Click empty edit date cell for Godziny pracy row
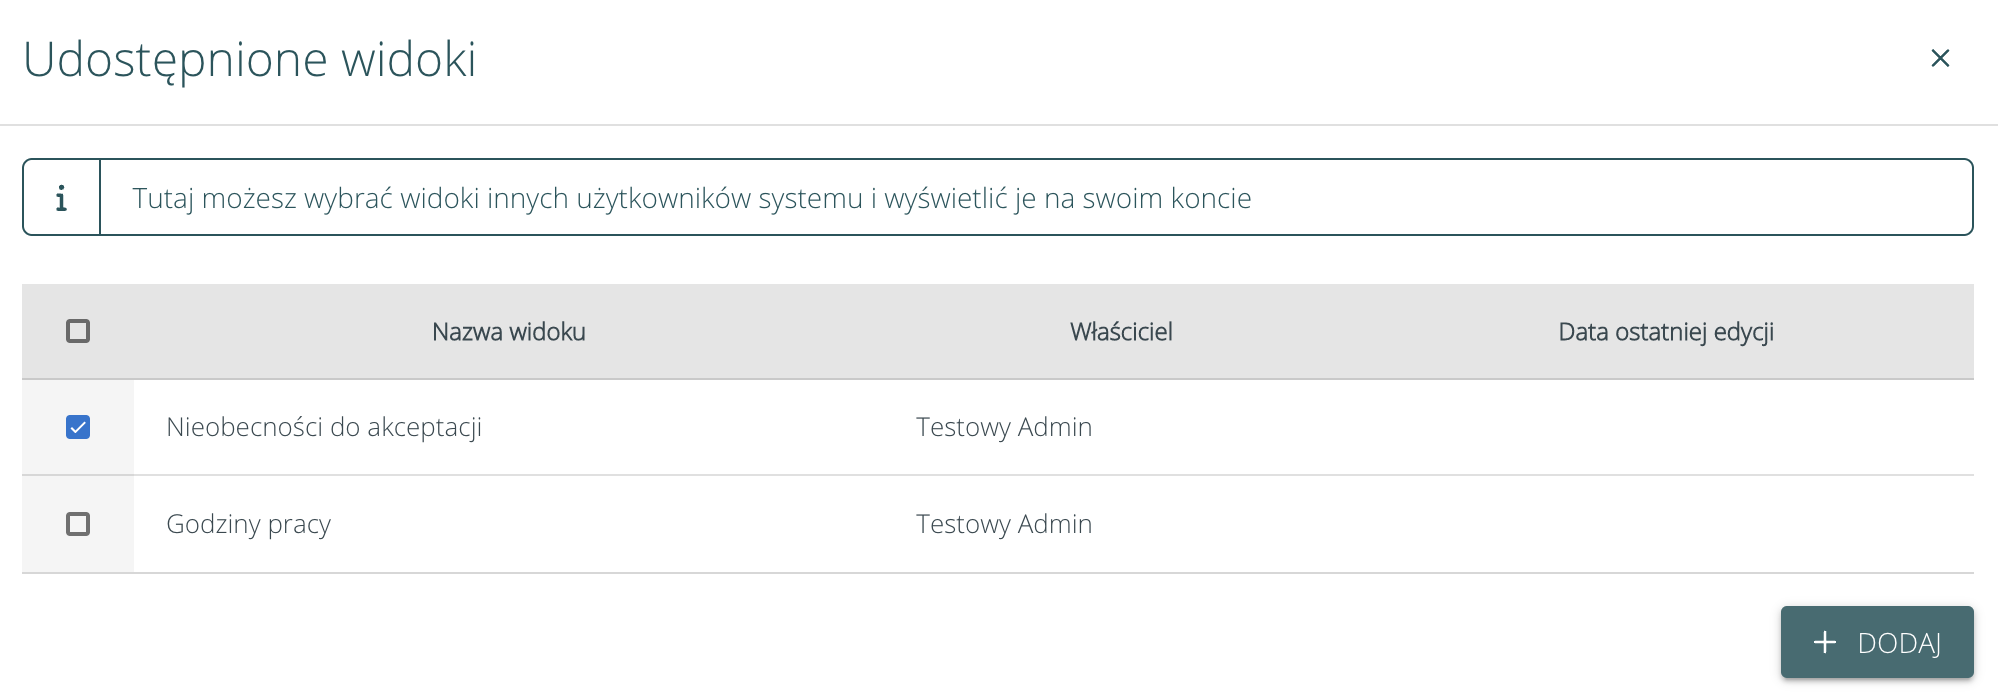Screen dimensions: 1998x700 coord(1665,524)
